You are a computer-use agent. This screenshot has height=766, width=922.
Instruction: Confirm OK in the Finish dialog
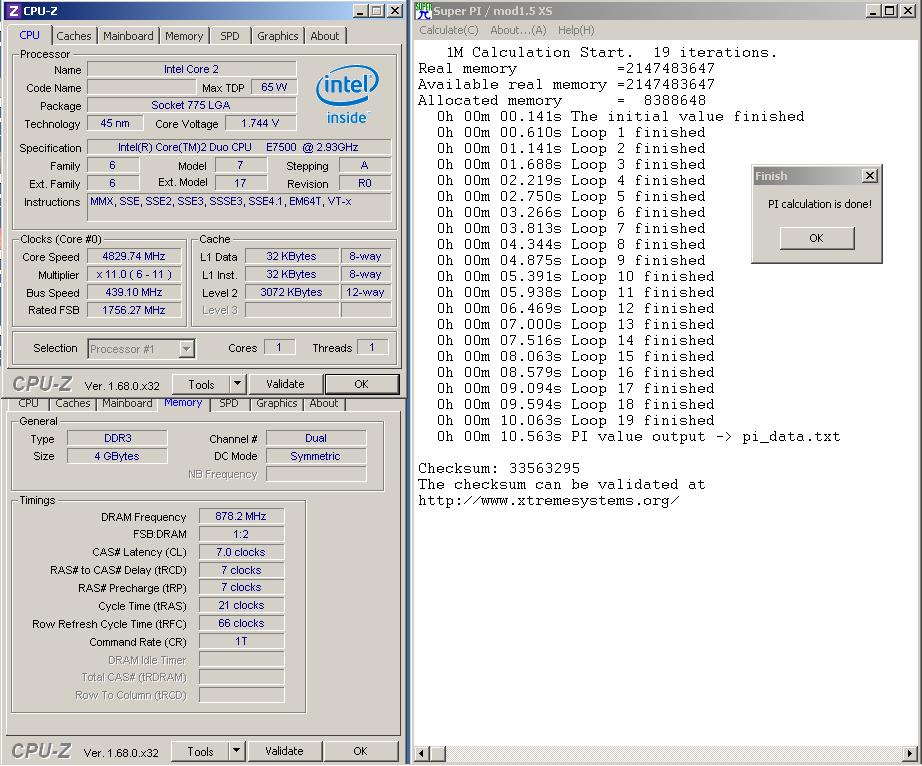(817, 238)
